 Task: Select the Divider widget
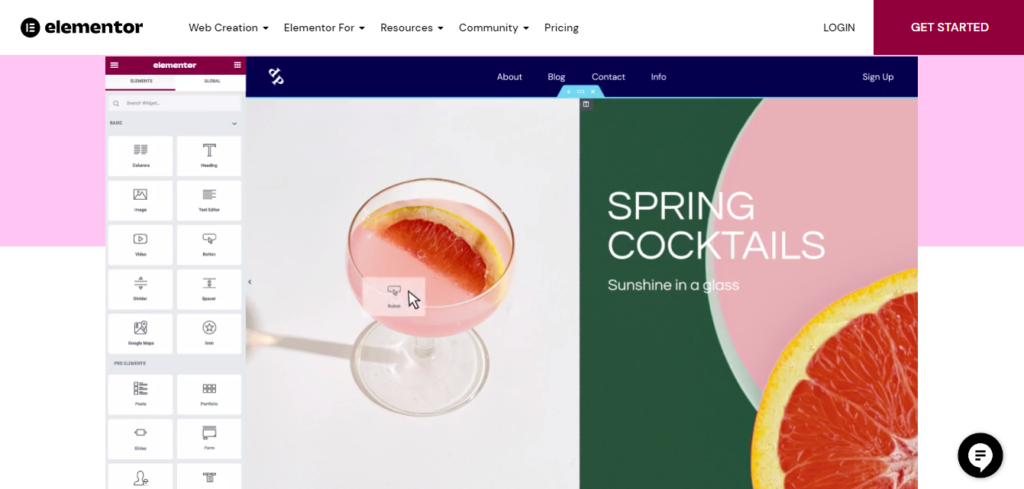coord(140,289)
